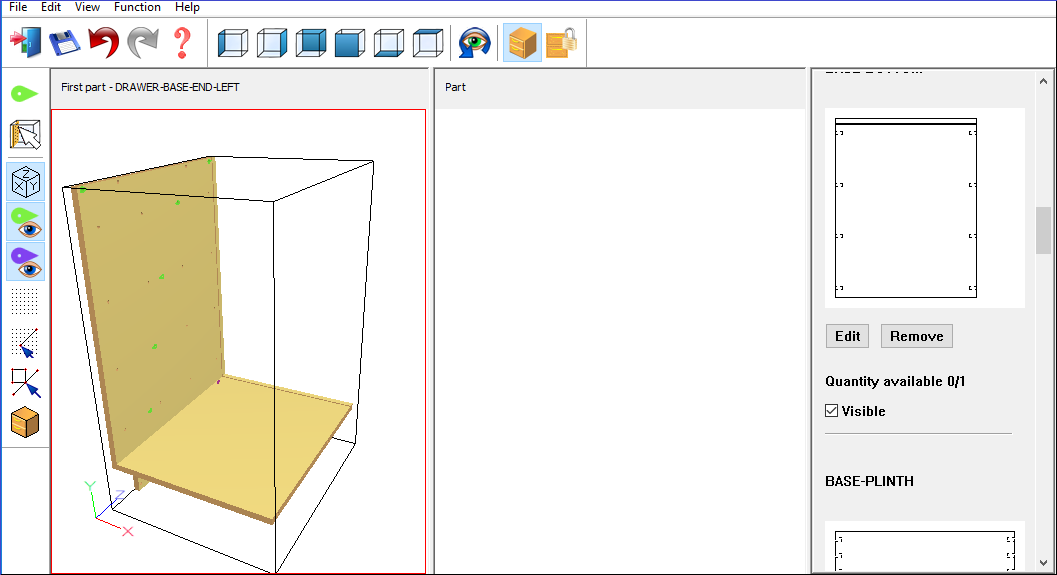This screenshot has width=1057, height=575.
Task: Click the 3D cabinet model viewport
Action: [239, 342]
